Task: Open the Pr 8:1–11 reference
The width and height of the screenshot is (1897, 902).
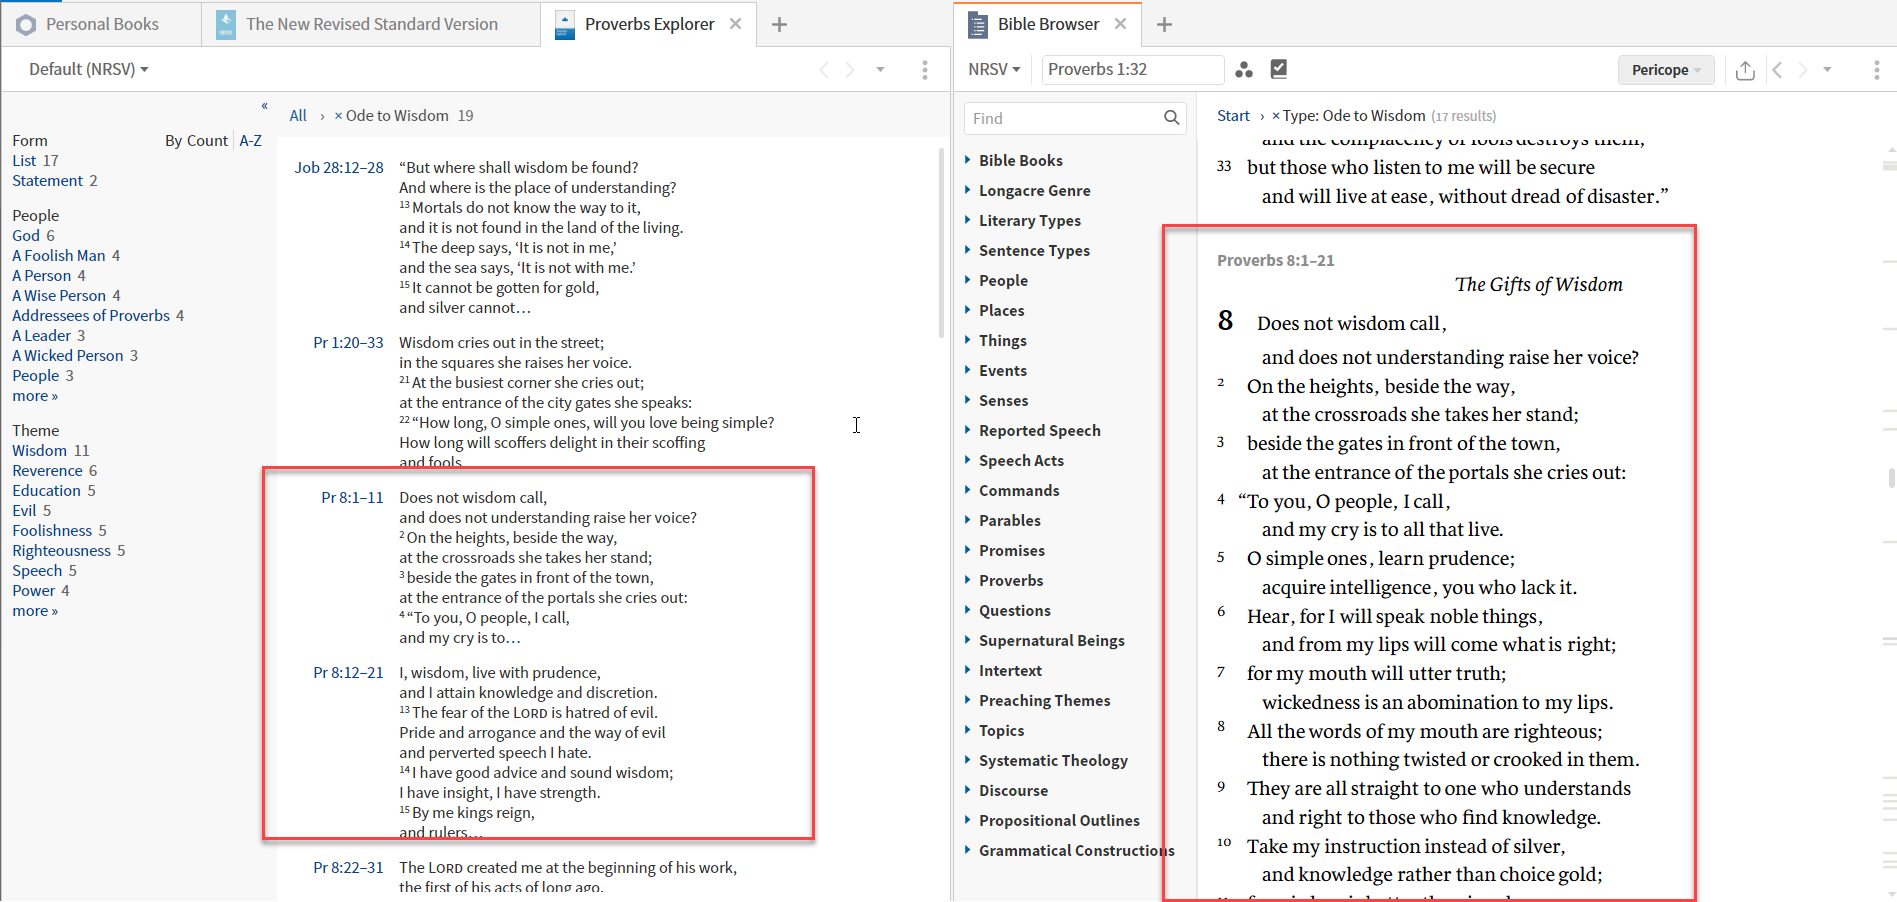Action: coord(352,498)
